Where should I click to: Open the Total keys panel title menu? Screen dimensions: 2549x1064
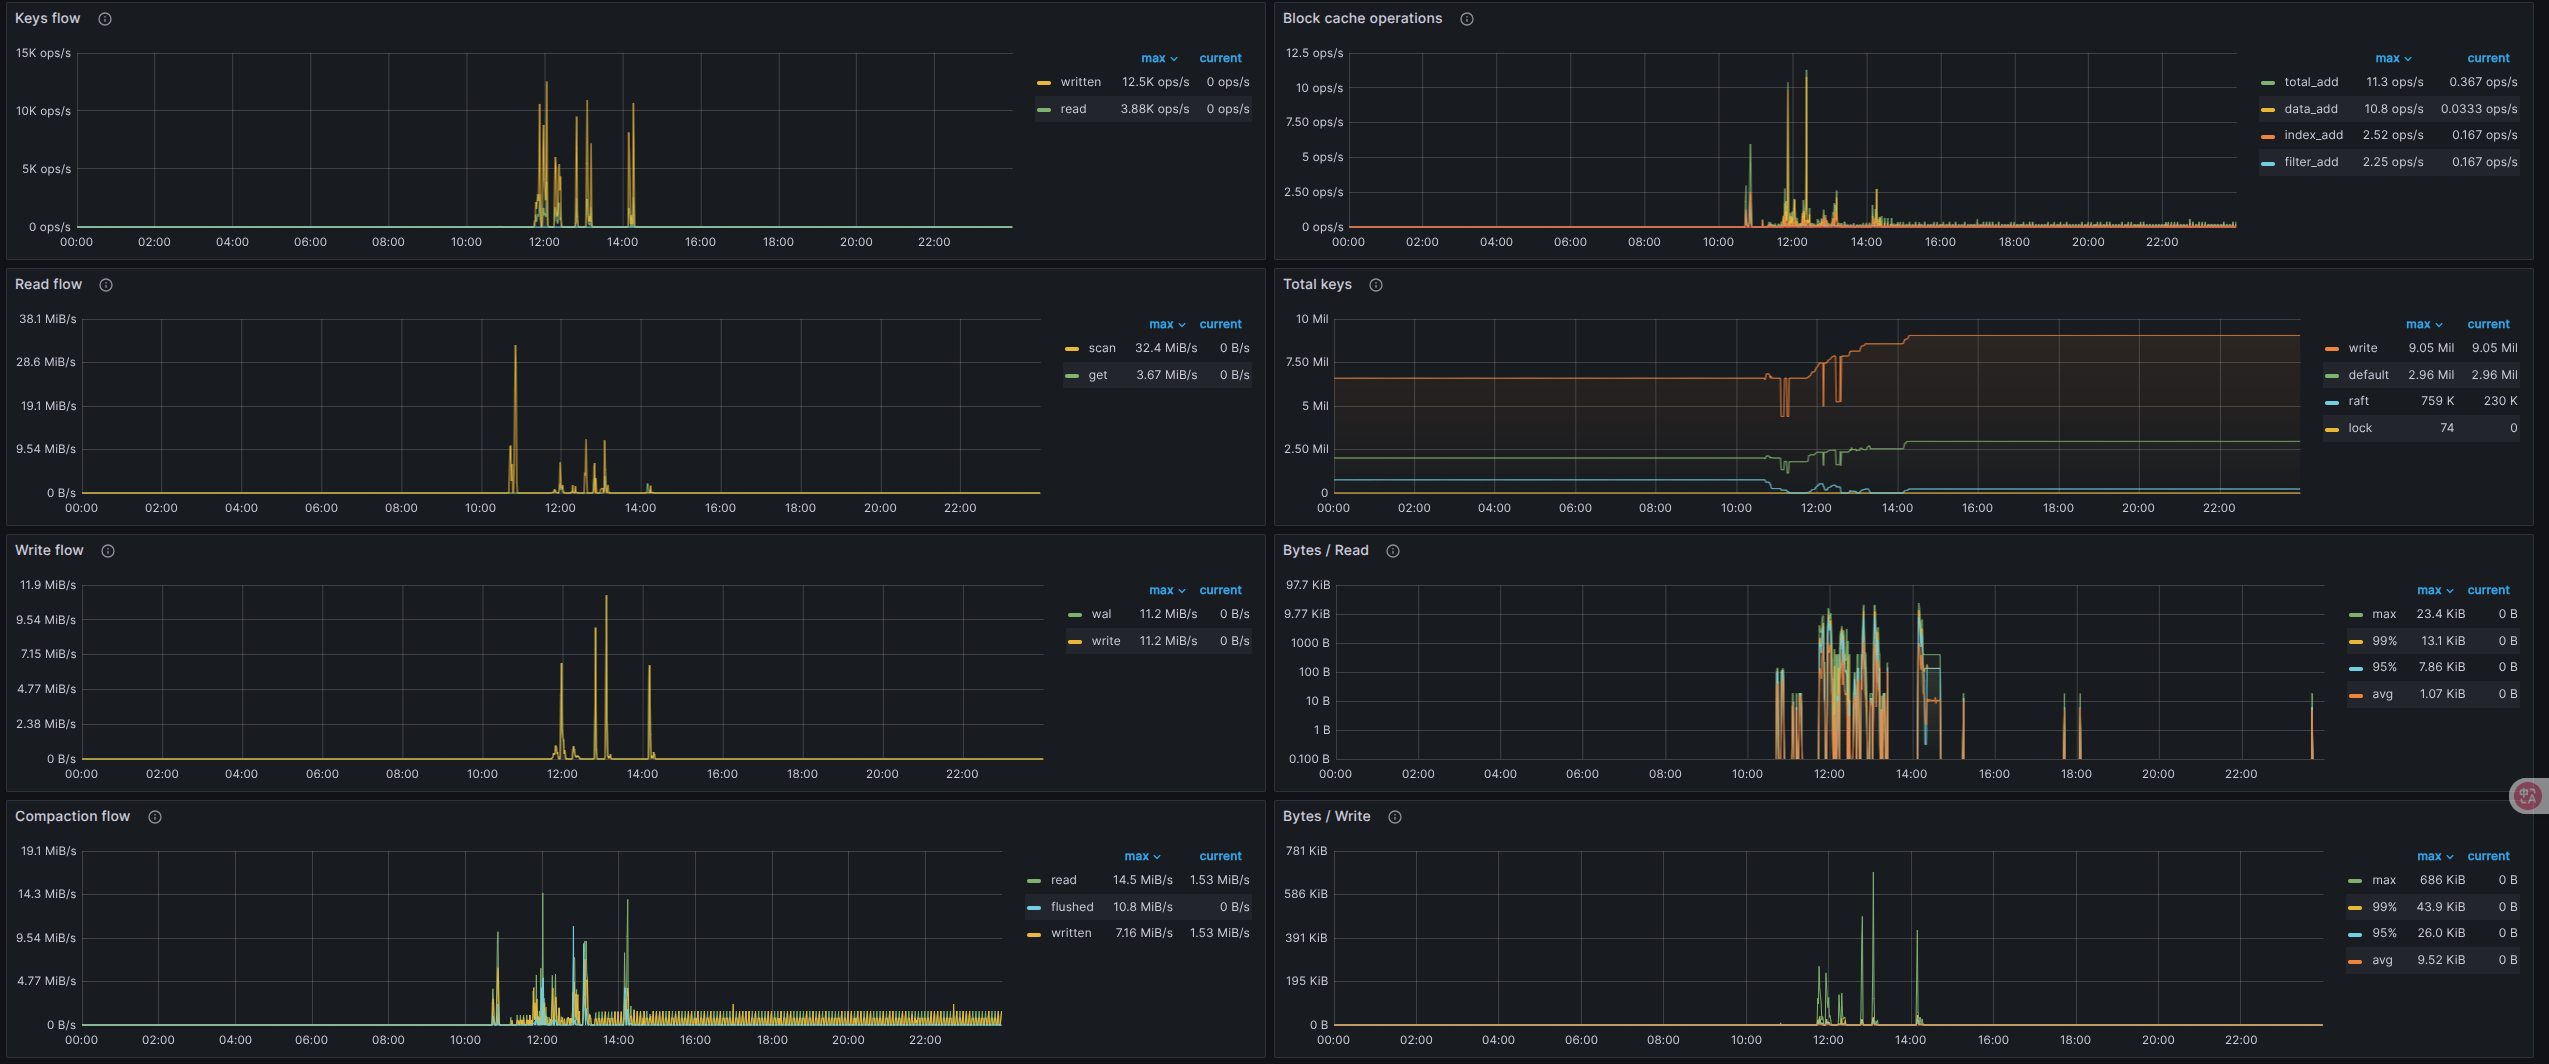point(1317,284)
